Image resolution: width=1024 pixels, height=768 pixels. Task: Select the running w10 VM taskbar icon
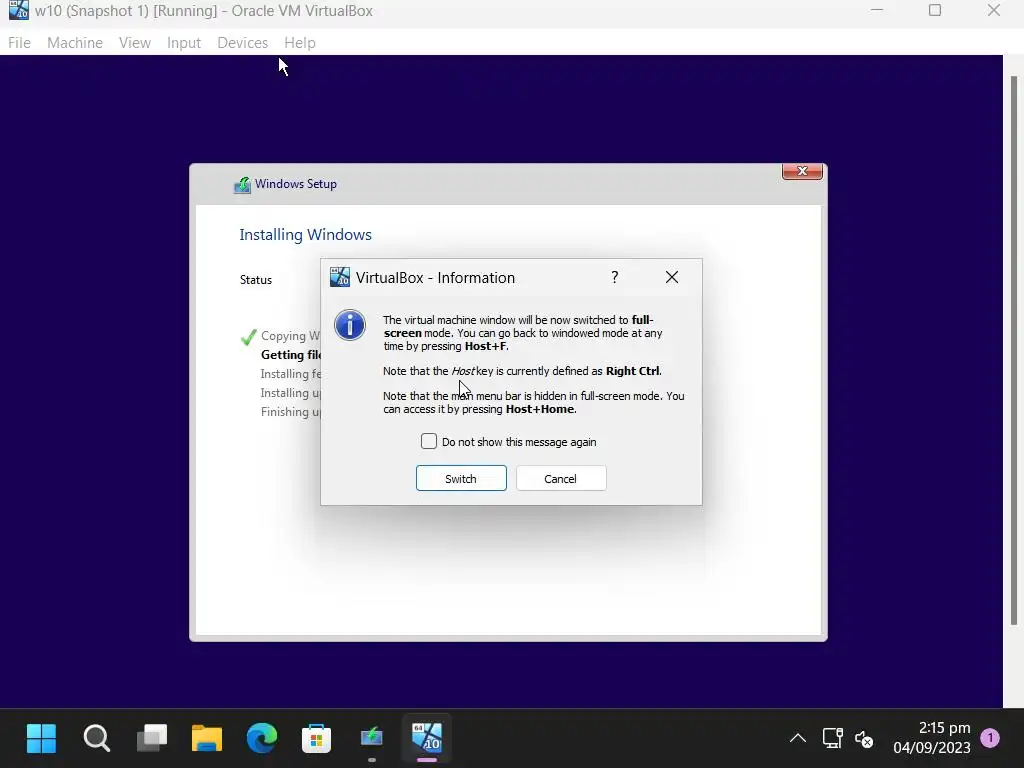(x=427, y=738)
